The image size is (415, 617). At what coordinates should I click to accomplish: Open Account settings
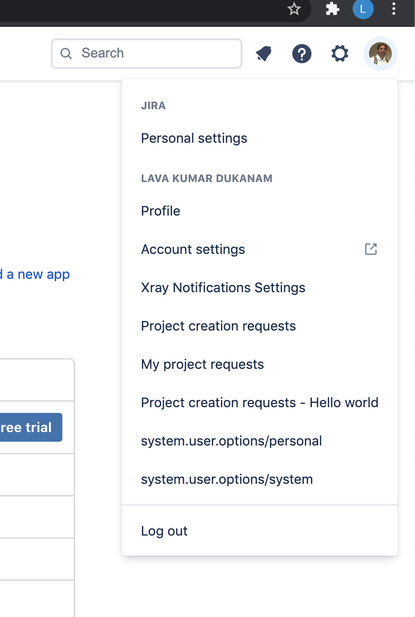[260, 249]
